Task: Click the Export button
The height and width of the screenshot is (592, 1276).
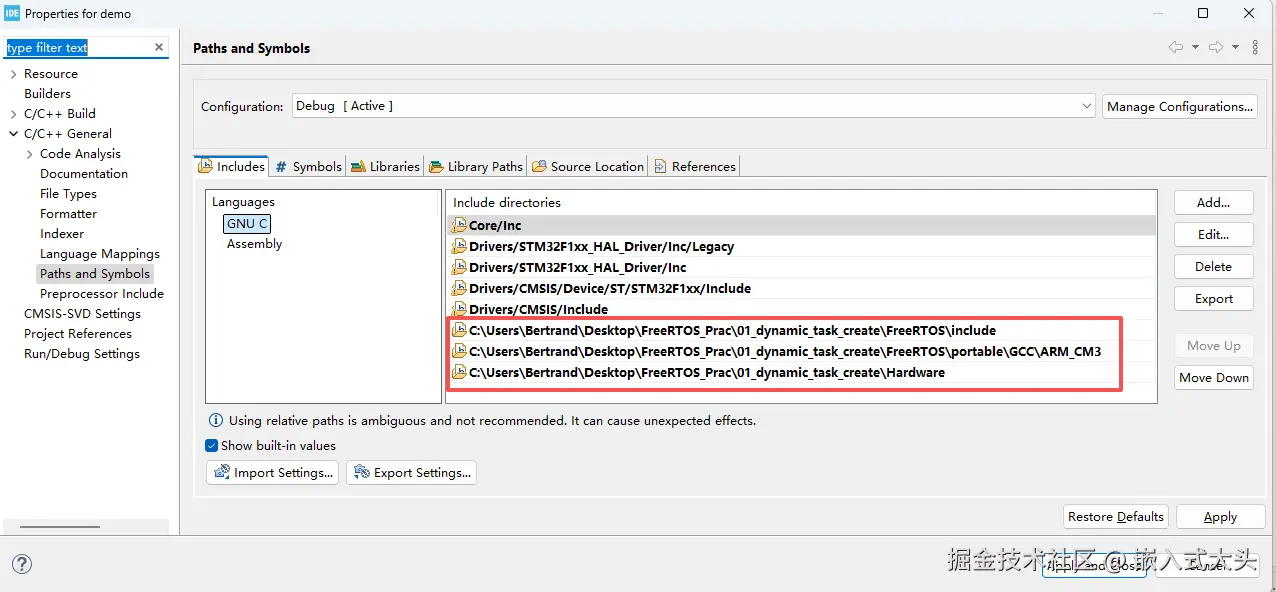Action: (1213, 298)
